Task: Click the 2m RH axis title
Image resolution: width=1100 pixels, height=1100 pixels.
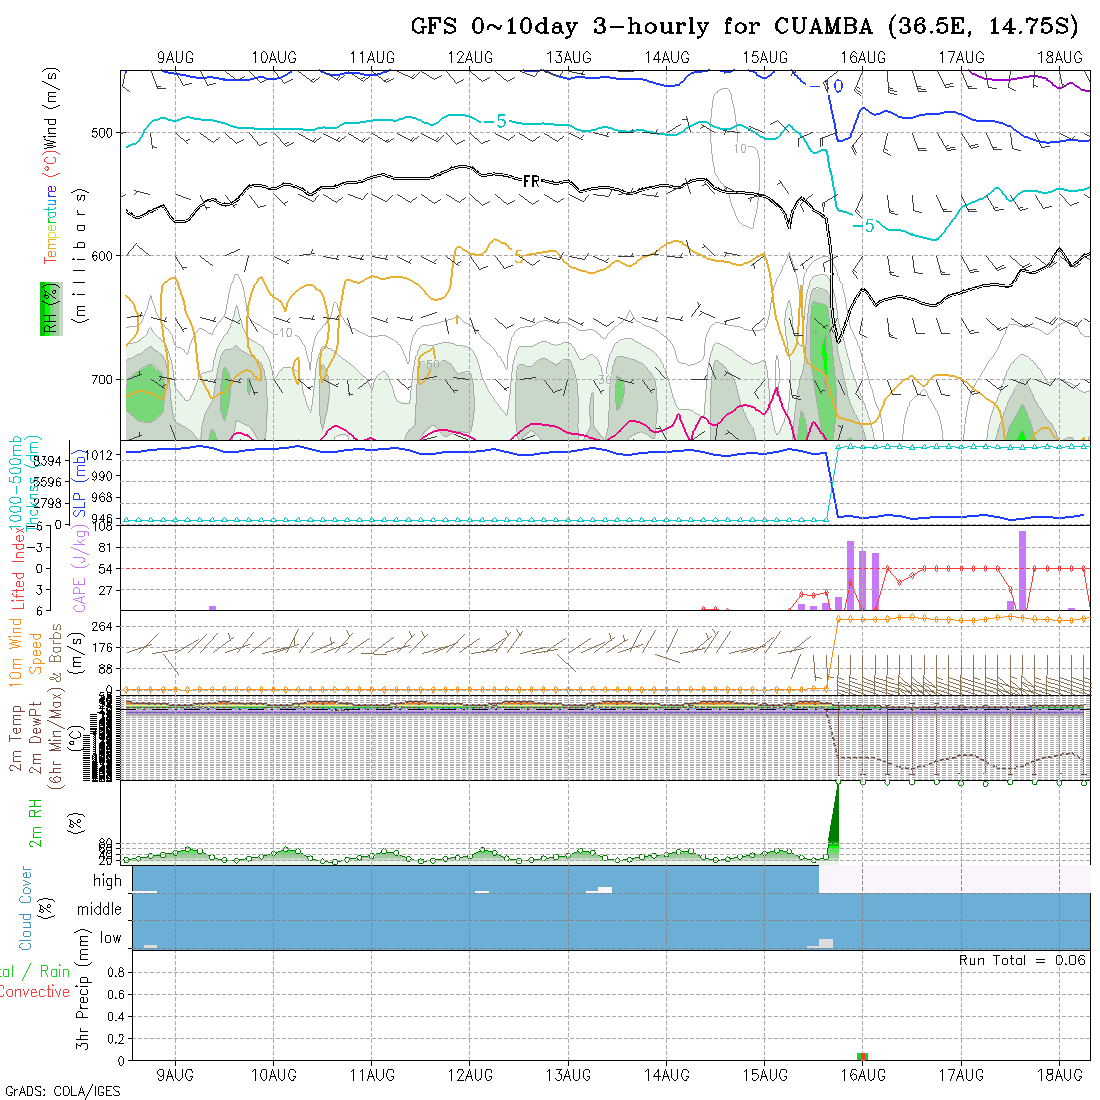Action: (35, 824)
